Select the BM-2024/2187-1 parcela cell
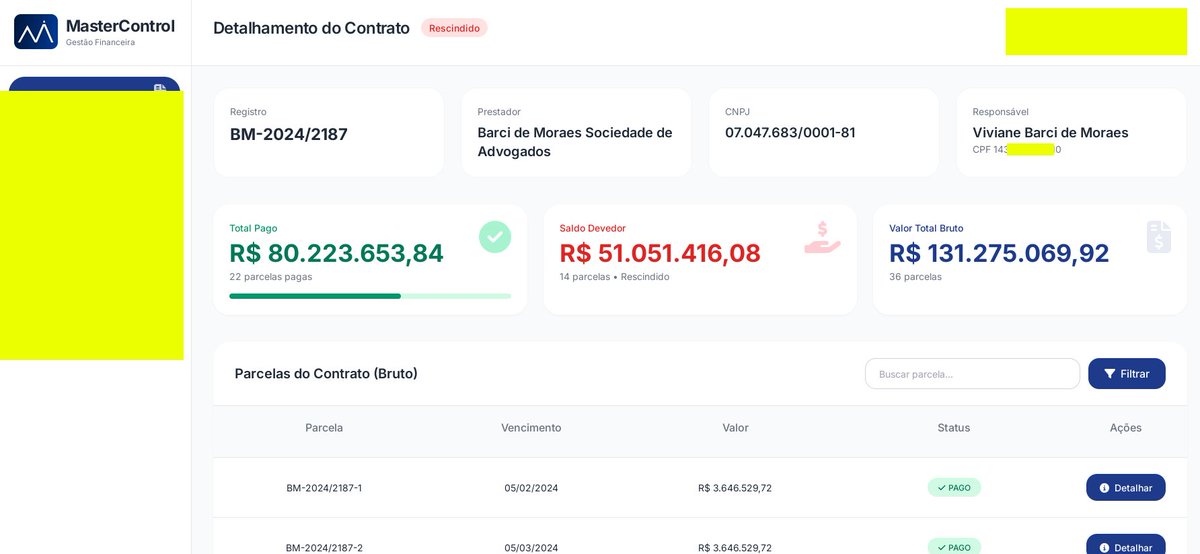 tap(324, 488)
